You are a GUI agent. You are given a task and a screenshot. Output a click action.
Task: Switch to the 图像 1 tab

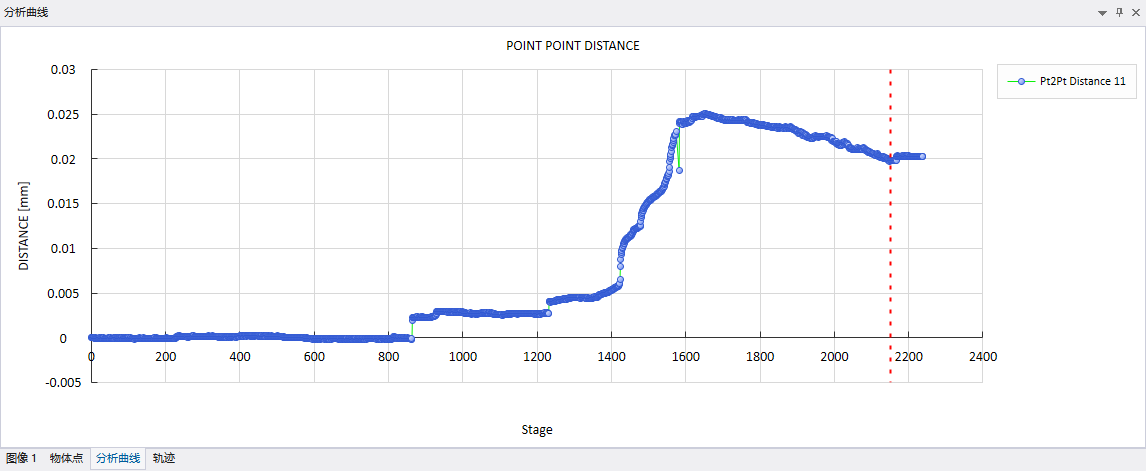pos(20,459)
